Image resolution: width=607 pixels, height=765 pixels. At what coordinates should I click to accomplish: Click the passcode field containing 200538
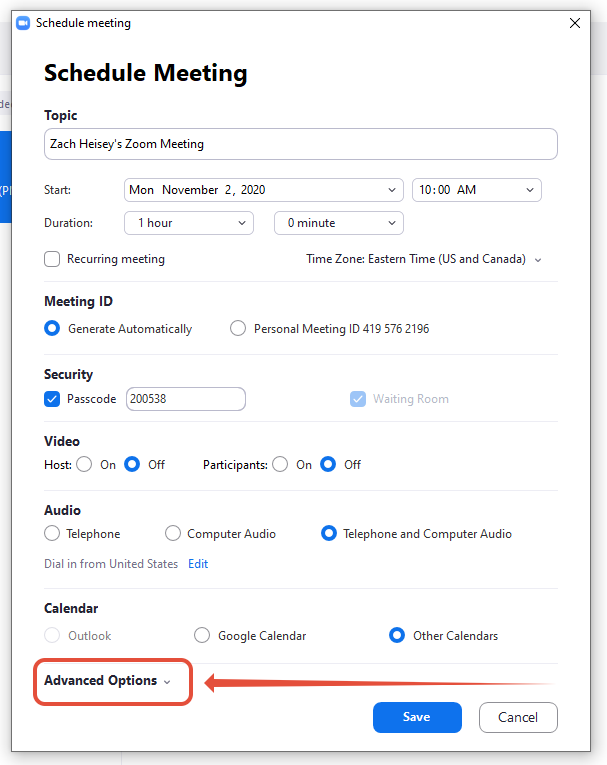point(186,399)
